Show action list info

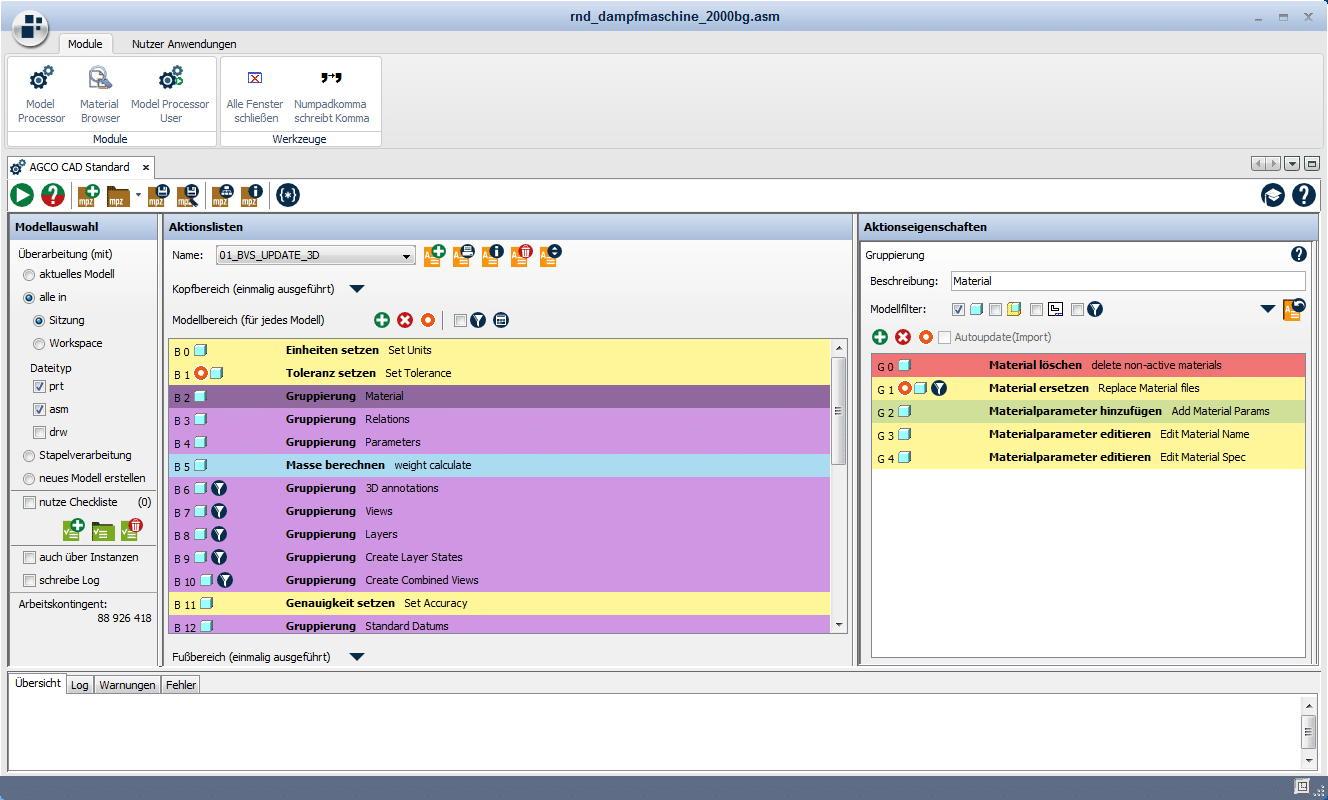493,255
